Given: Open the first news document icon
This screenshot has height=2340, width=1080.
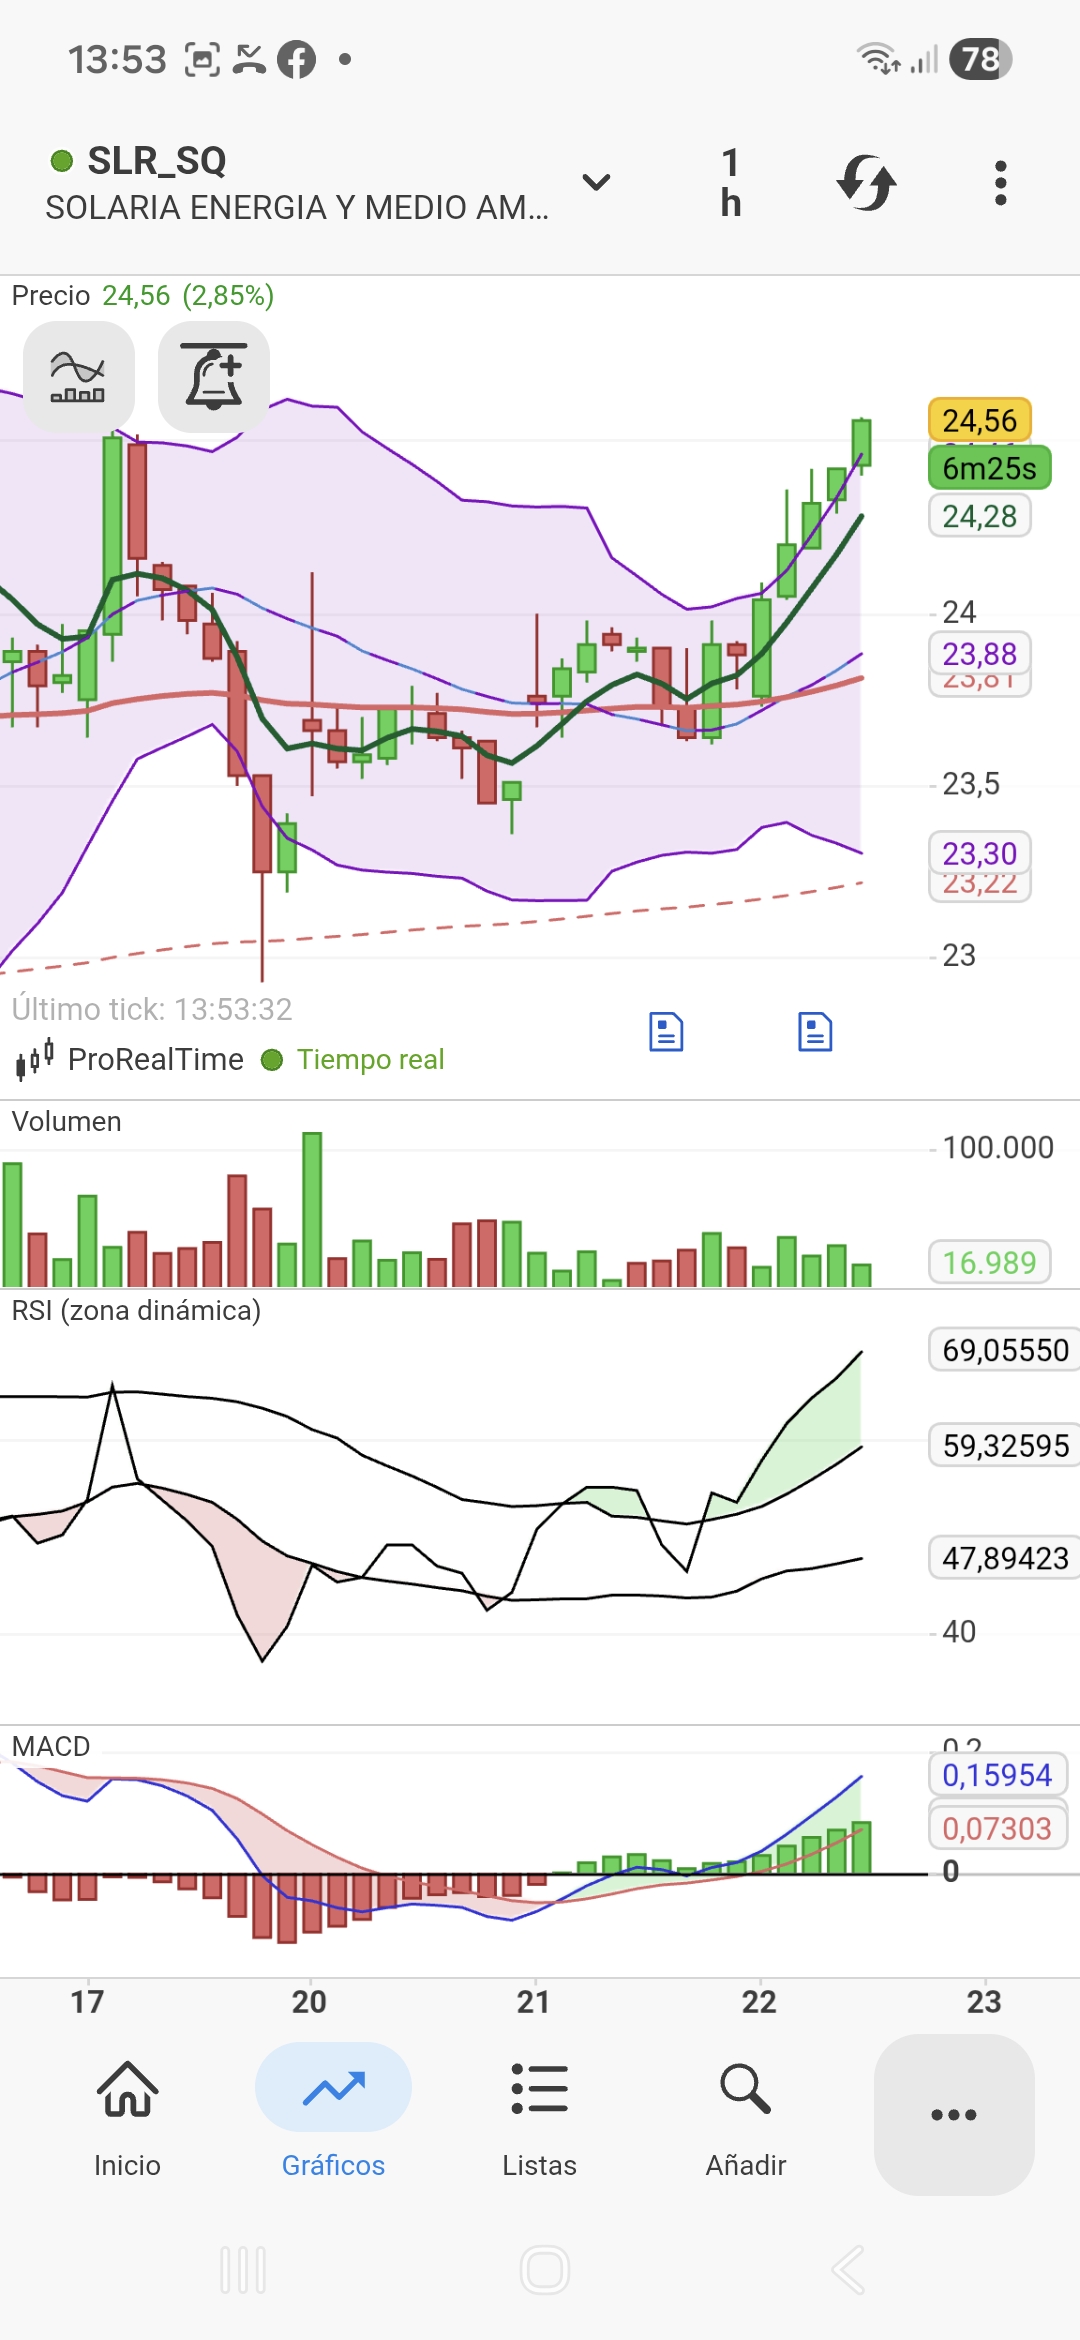Looking at the screenshot, I should pyautogui.click(x=666, y=1032).
